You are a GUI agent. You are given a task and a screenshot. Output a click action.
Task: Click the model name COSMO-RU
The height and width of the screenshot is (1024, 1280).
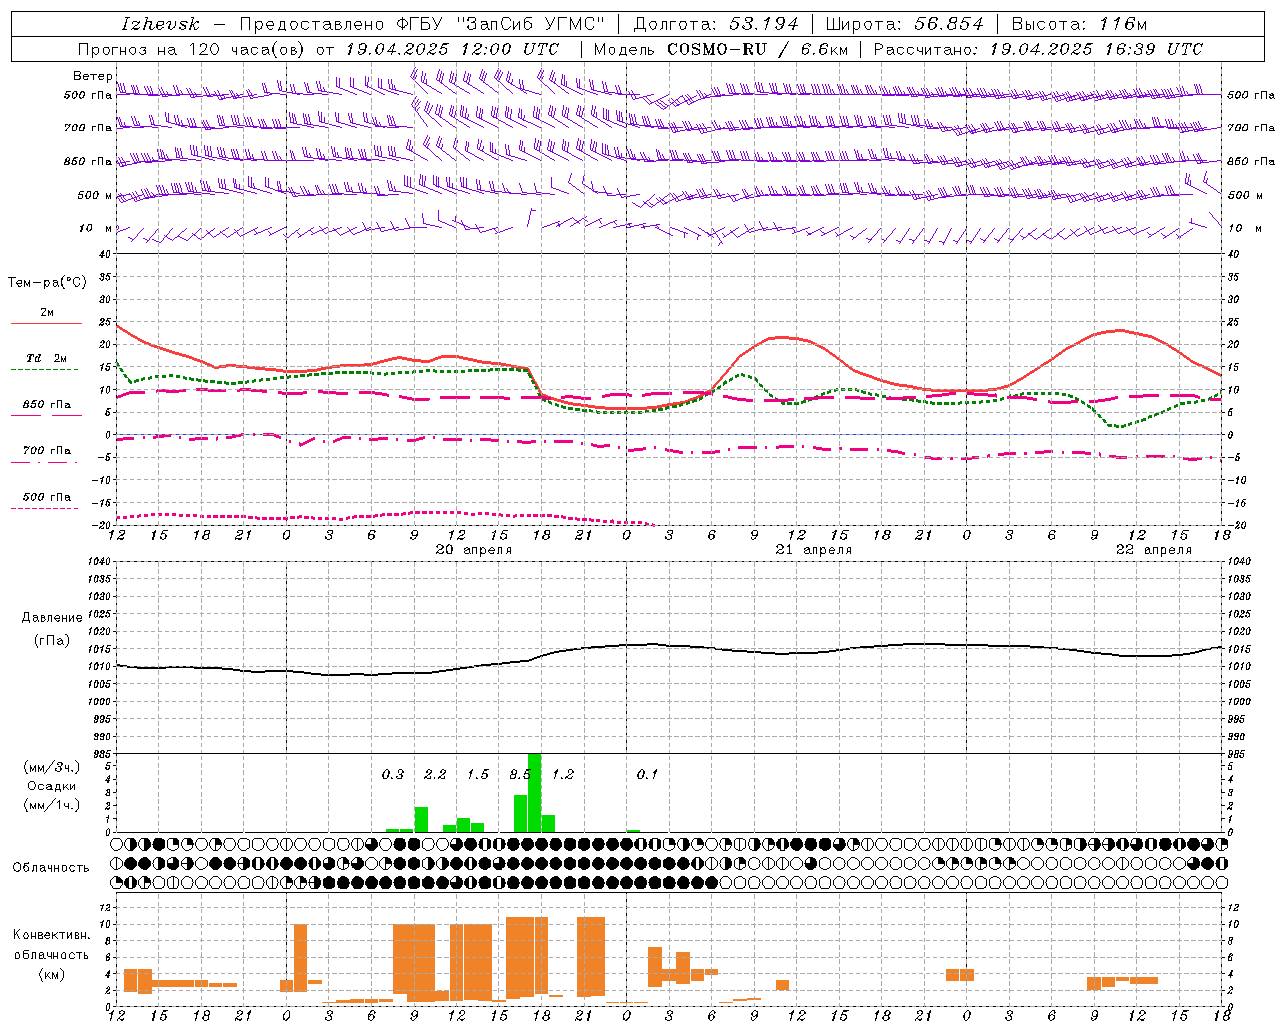click(x=716, y=49)
